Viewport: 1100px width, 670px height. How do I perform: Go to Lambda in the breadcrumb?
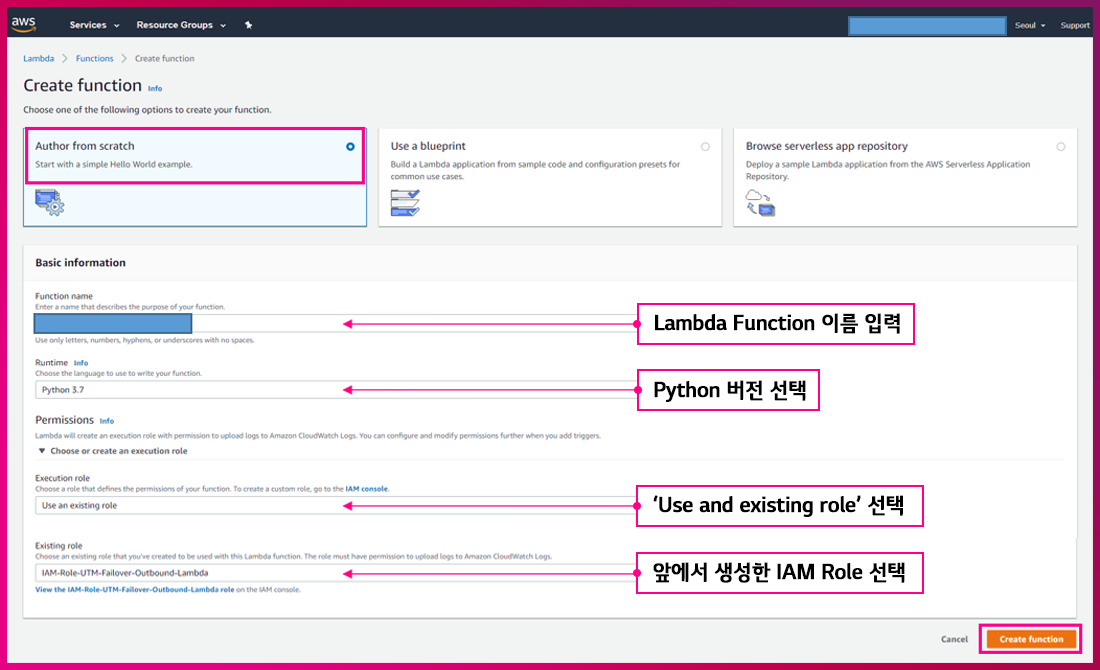pos(38,59)
